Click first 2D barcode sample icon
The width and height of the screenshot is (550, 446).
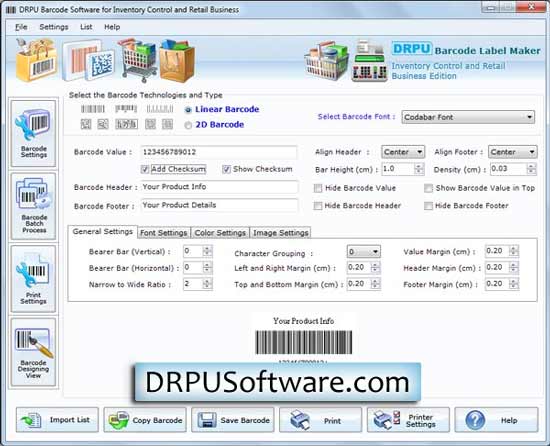(x=86, y=124)
